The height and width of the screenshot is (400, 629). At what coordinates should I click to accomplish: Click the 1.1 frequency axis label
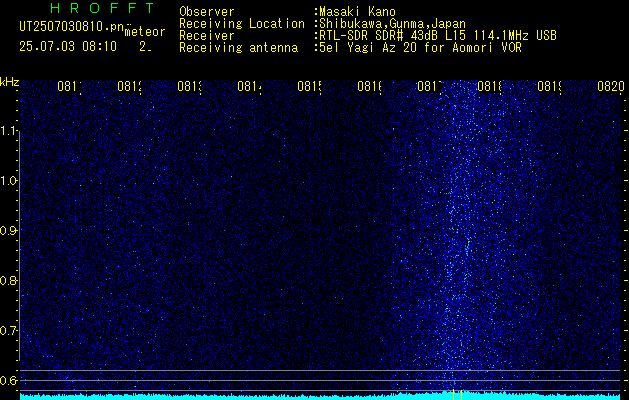[x=9, y=130]
